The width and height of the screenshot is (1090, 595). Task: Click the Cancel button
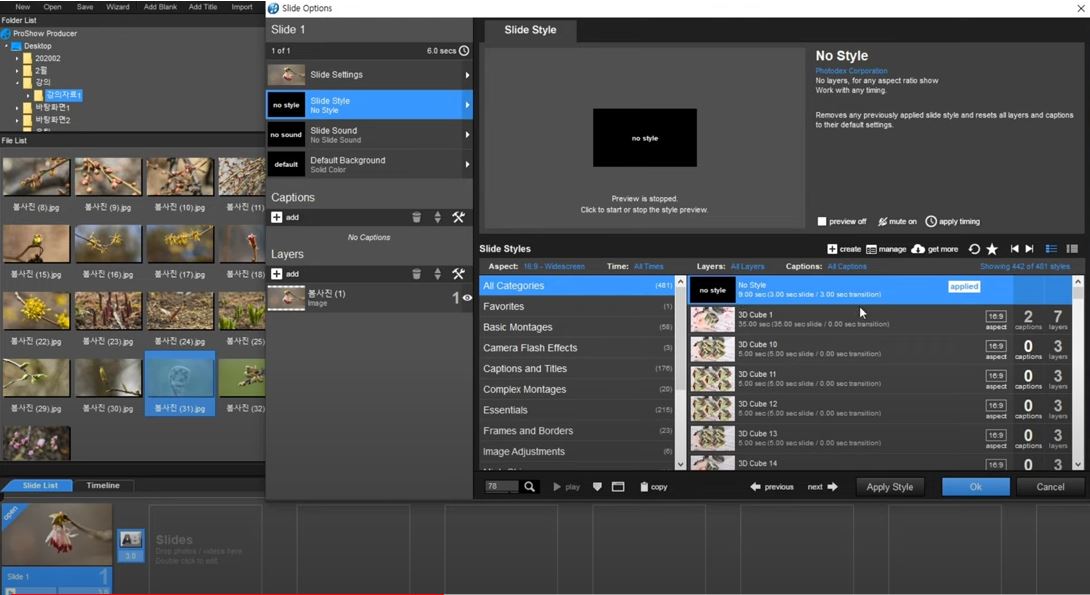pyautogui.click(x=1050, y=487)
